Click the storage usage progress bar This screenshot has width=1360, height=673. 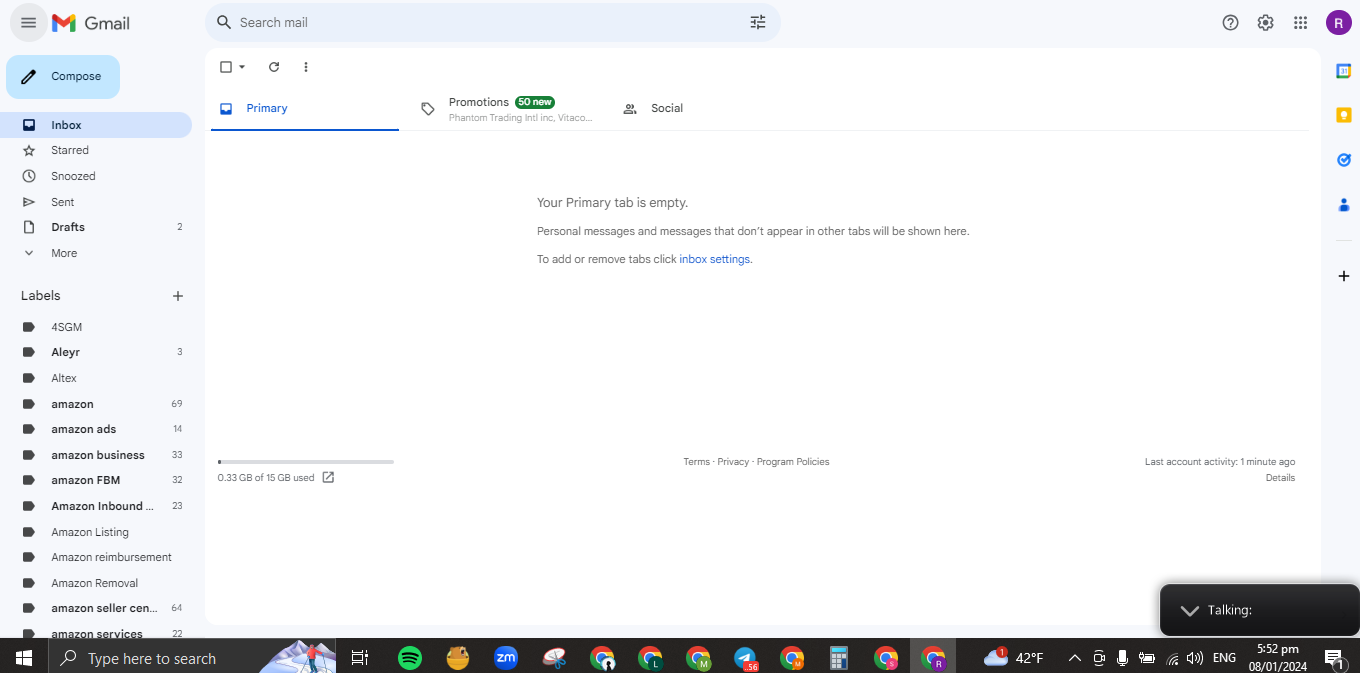tap(306, 462)
